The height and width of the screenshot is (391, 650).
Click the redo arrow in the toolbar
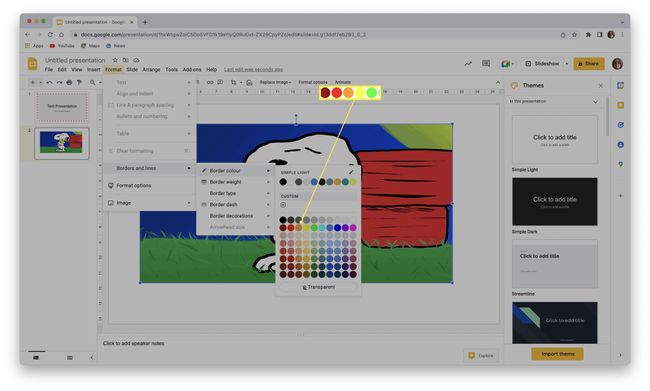(x=59, y=83)
